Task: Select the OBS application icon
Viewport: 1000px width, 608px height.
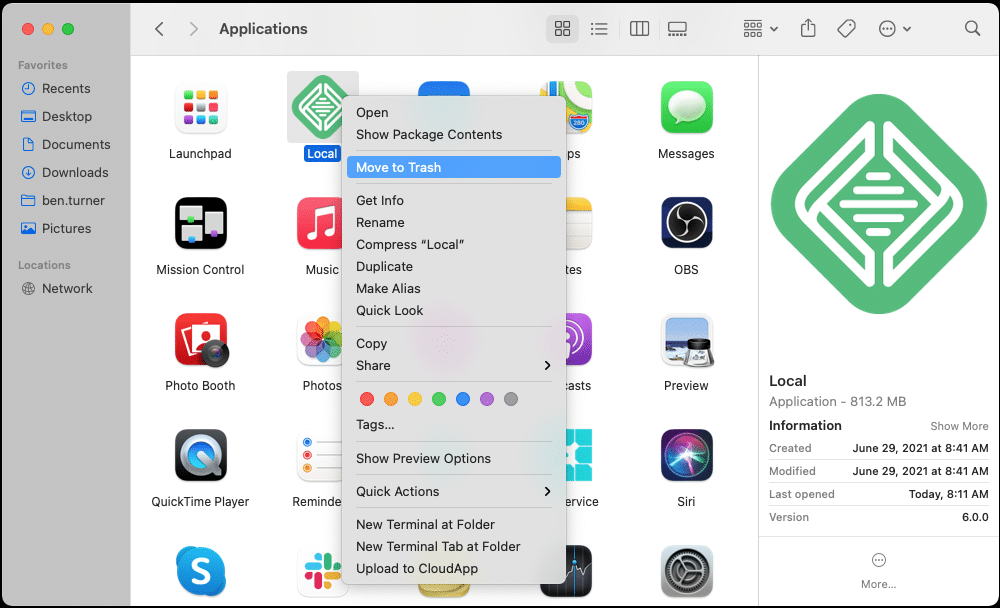Action: [686, 223]
